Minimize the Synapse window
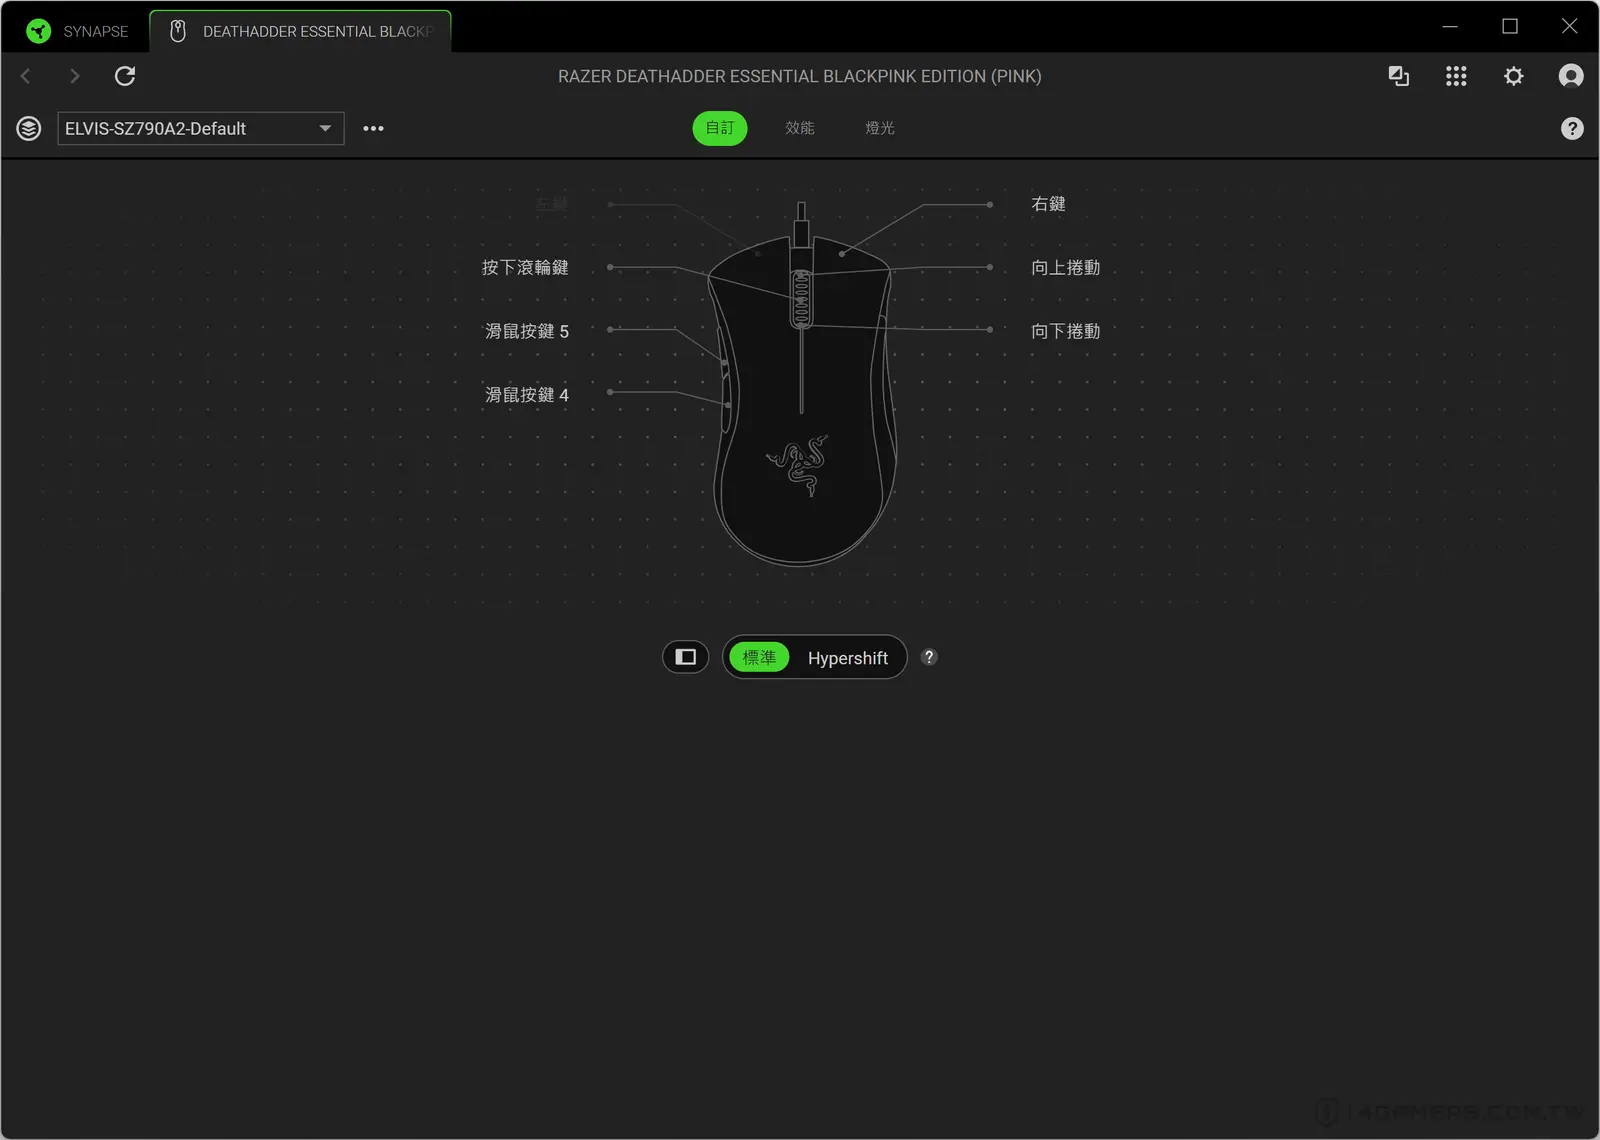1600x1140 pixels. click(x=1450, y=26)
